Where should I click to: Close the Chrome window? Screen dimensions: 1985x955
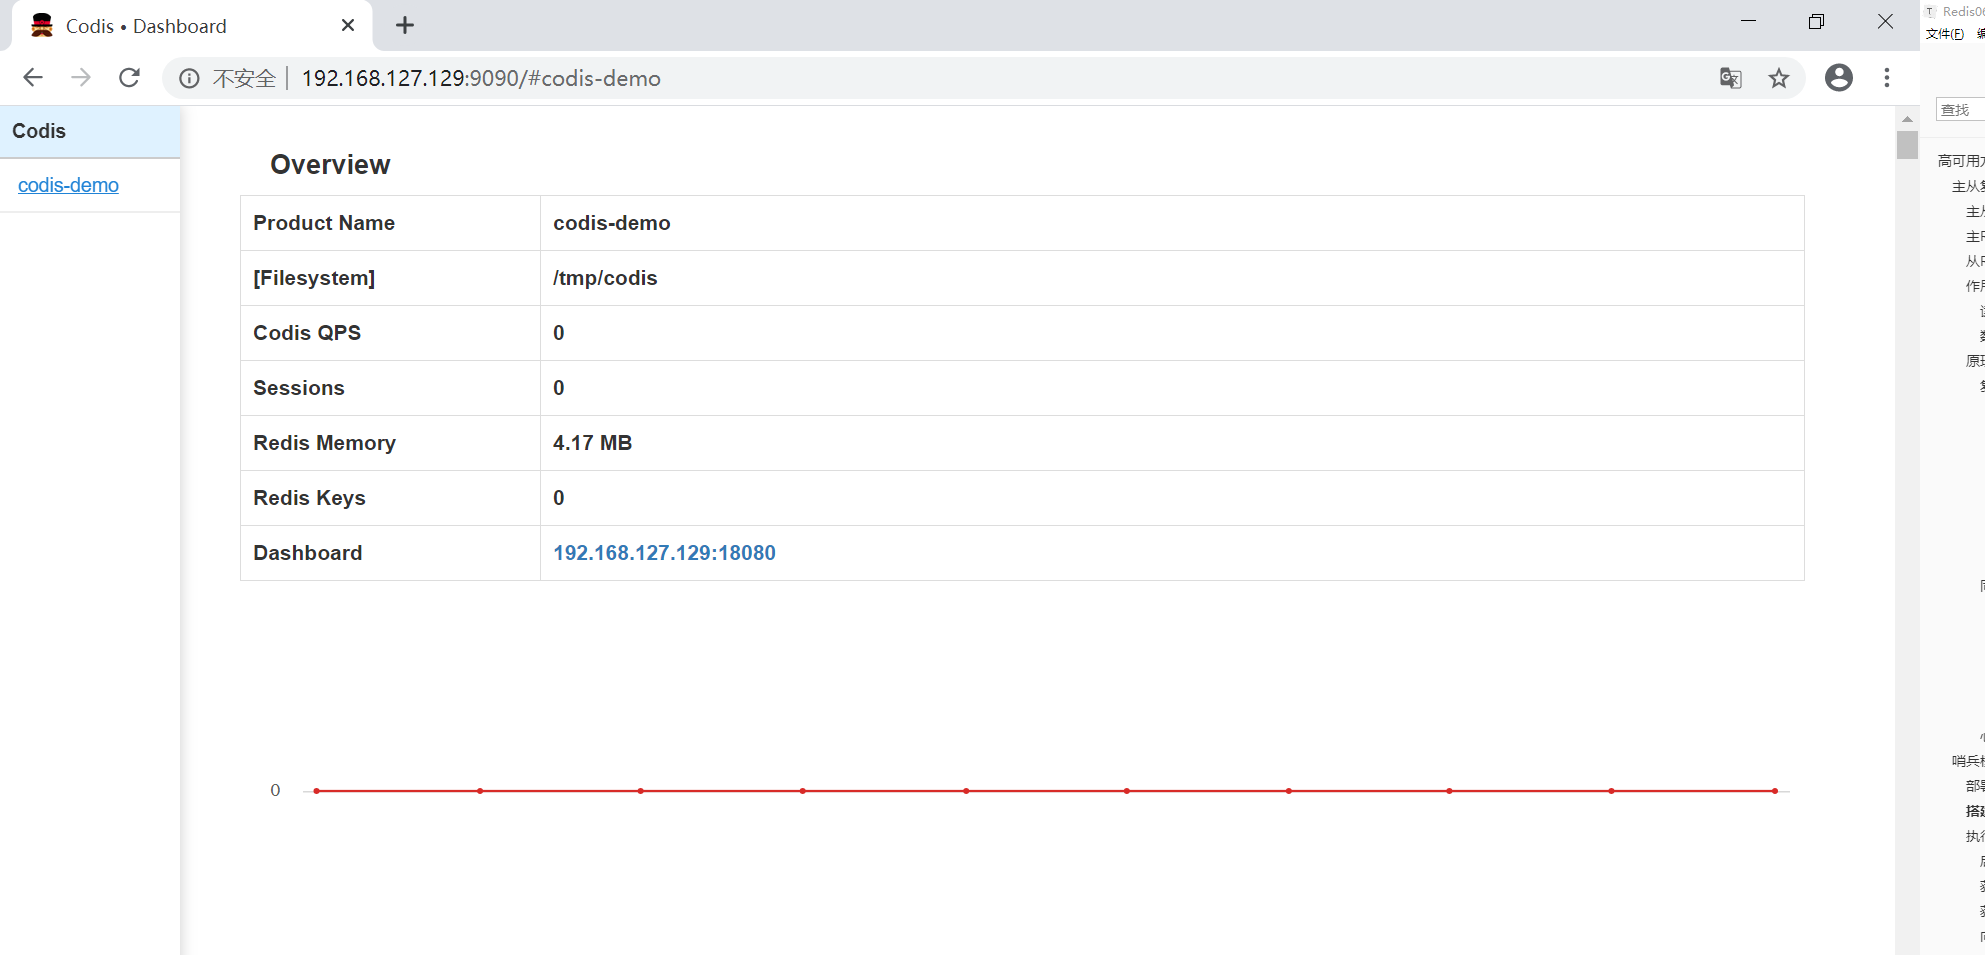(x=1885, y=22)
